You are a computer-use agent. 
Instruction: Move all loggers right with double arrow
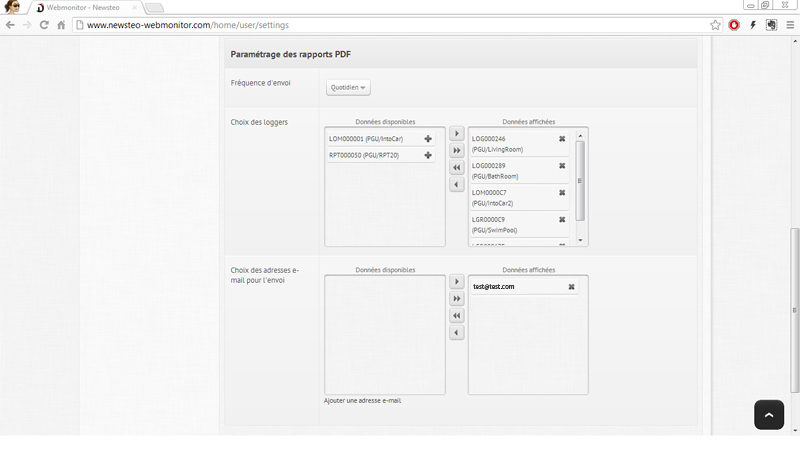coord(457,151)
